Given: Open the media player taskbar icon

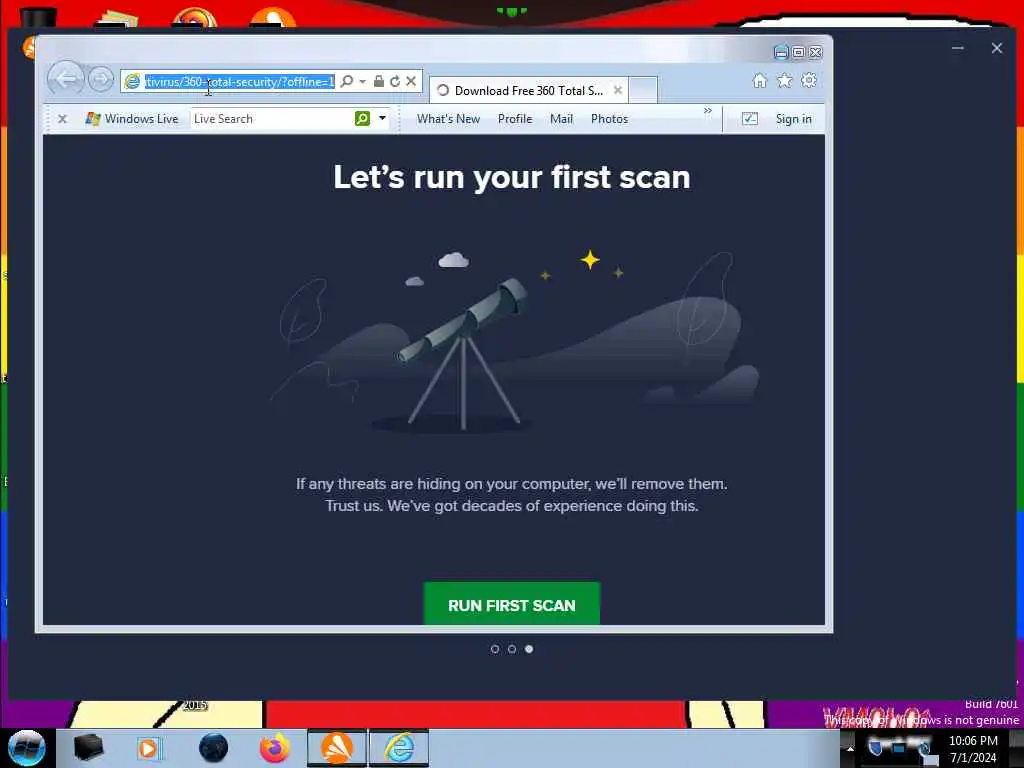Looking at the screenshot, I should pos(149,748).
